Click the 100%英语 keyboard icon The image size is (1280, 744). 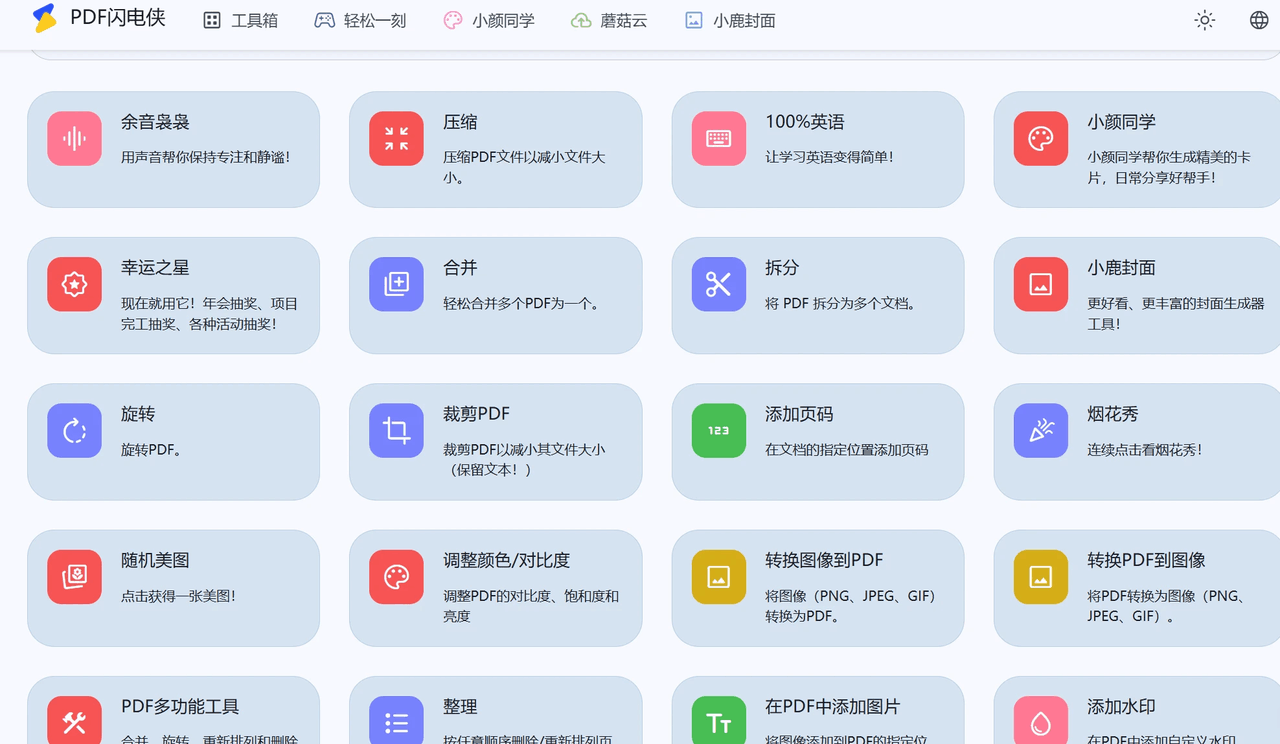pyautogui.click(x=719, y=138)
